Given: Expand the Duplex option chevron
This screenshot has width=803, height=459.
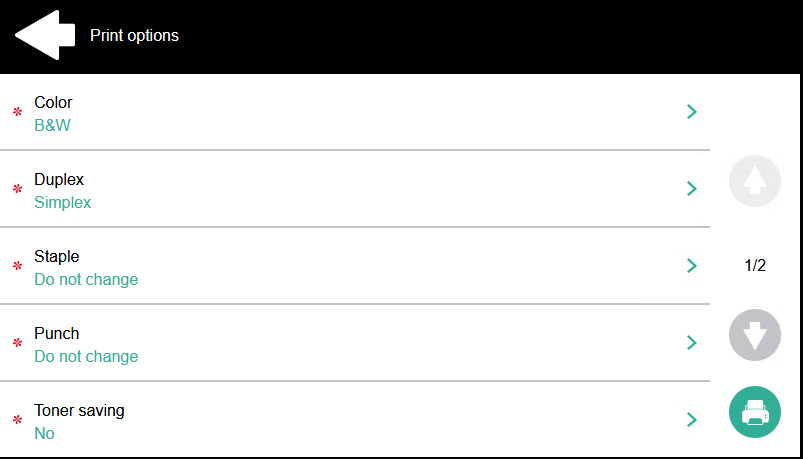Looking at the screenshot, I should 691,189.
